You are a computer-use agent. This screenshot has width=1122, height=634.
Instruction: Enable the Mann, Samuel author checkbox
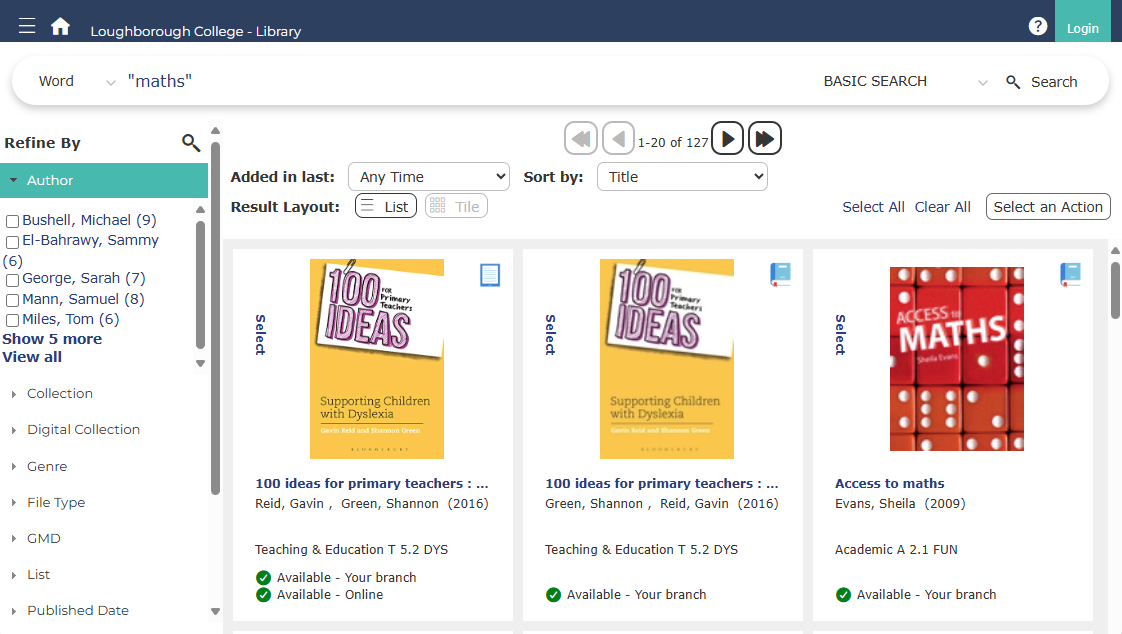tap(12, 300)
